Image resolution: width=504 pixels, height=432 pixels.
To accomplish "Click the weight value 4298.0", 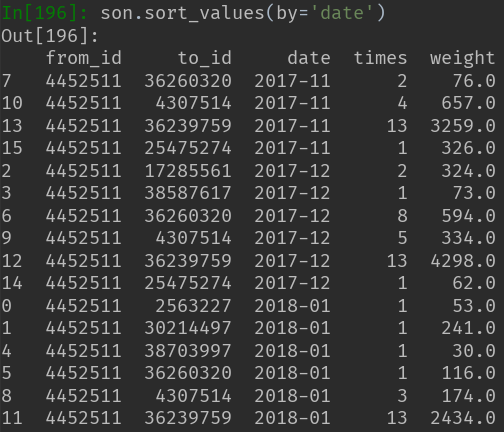I will coord(463,261).
